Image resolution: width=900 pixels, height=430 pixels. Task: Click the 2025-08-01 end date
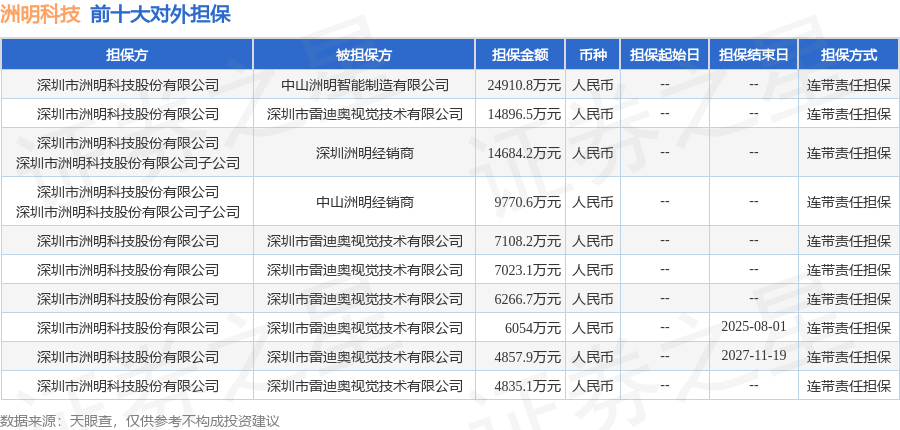tap(754, 327)
